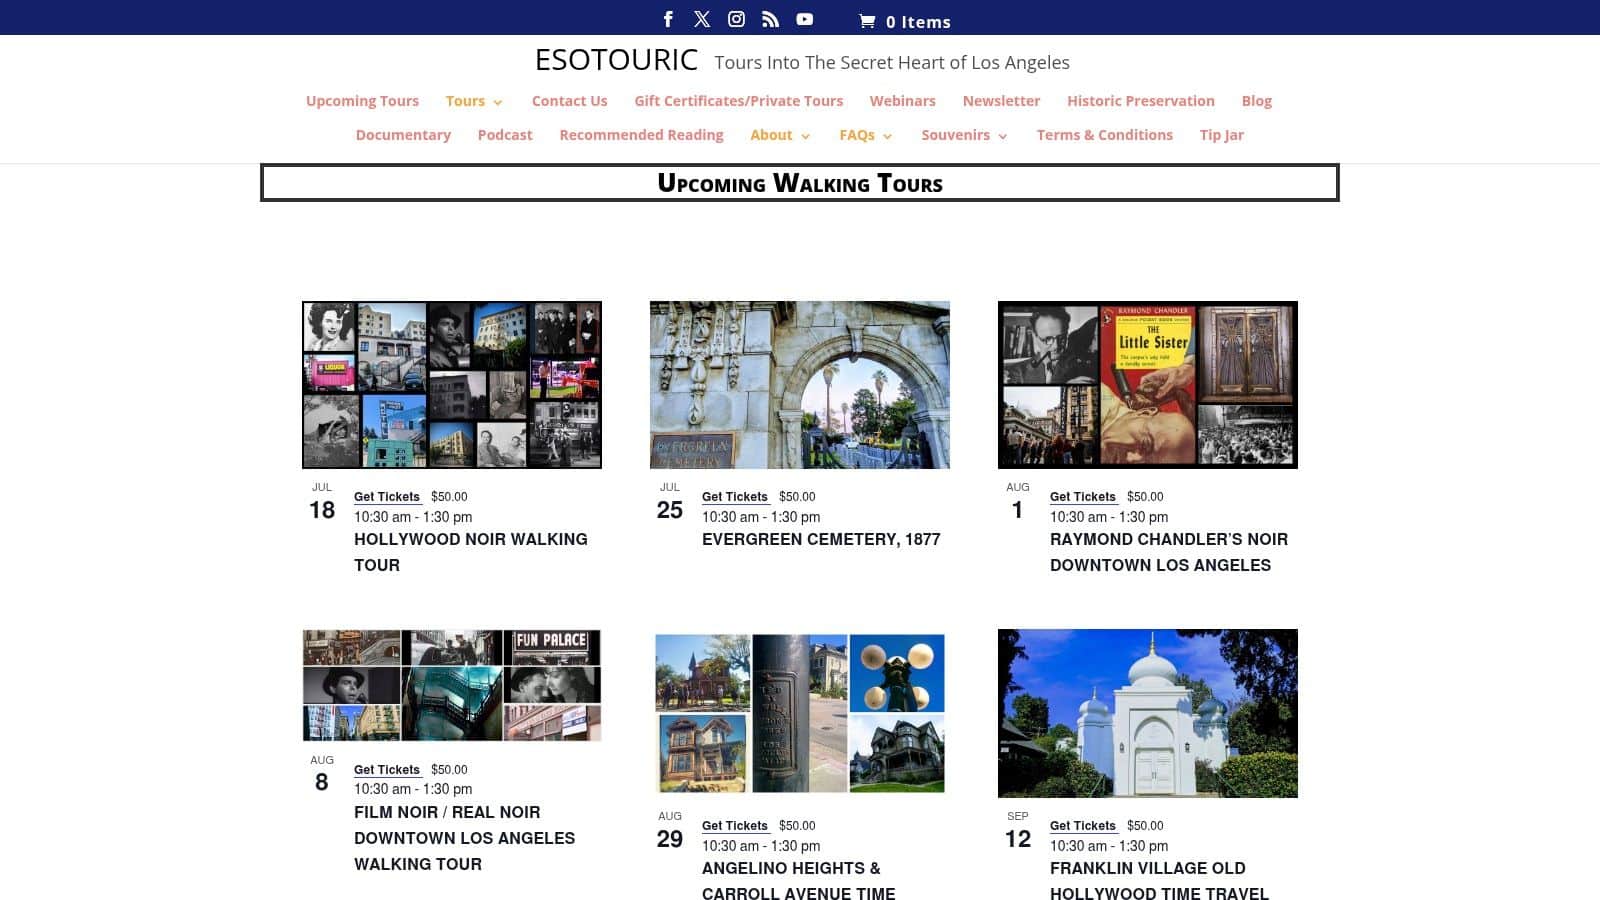Open the Souvenirs menu item
The image size is (1600, 900).
(x=955, y=135)
